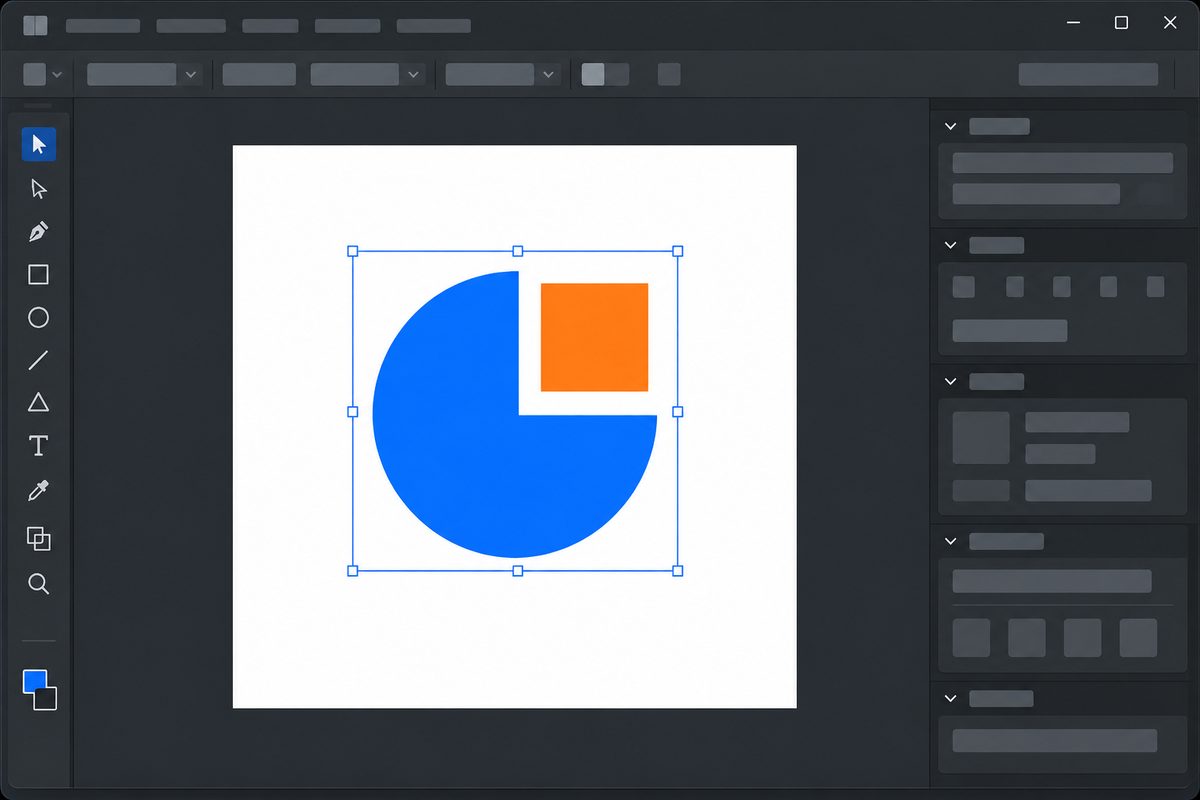The width and height of the screenshot is (1200, 800).
Task: Close the application window
Action: pyautogui.click(x=1170, y=23)
